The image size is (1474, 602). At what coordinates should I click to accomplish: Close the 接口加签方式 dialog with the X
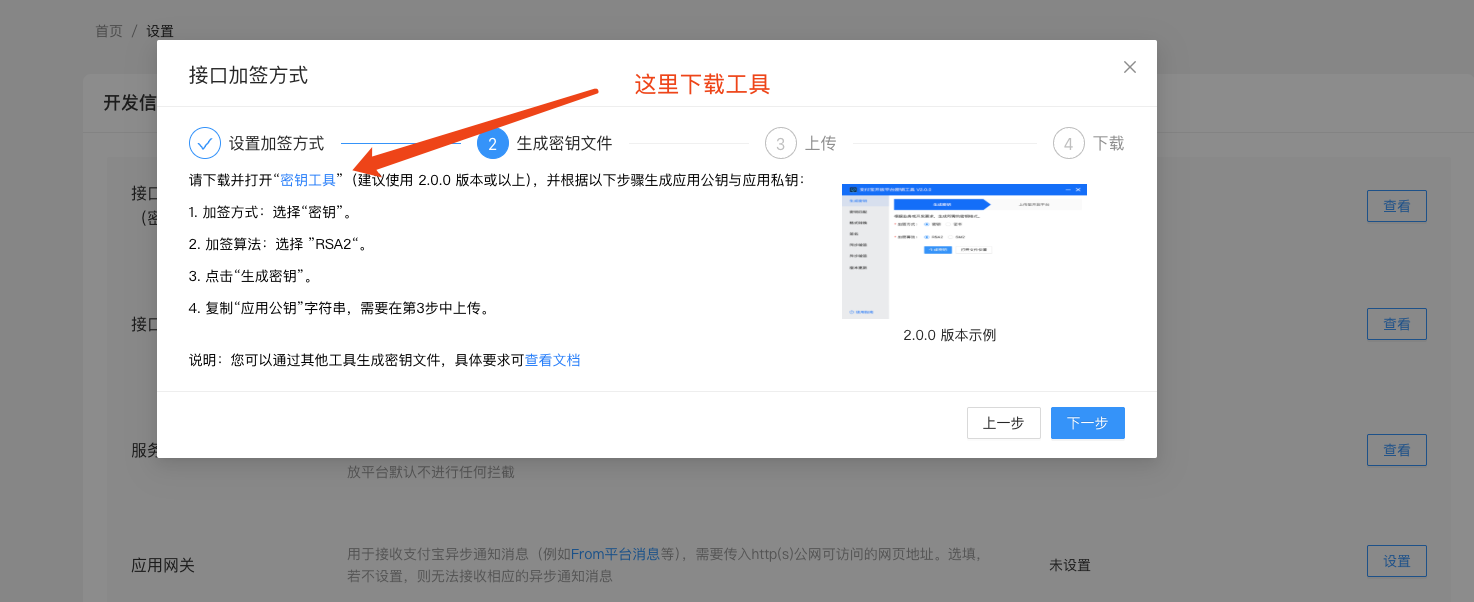[x=1130, y=67]
